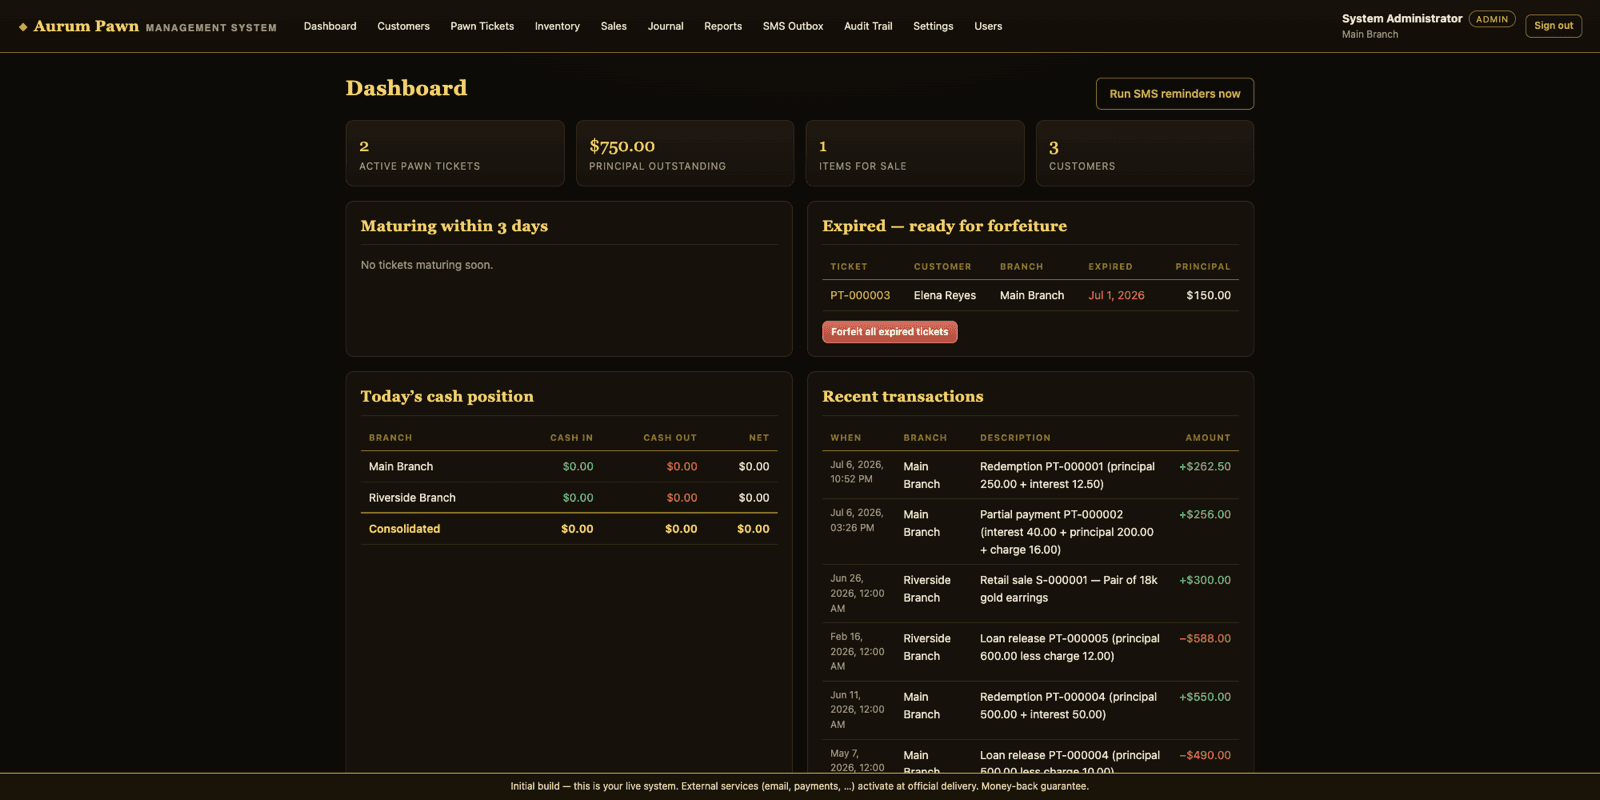The width and height of the screenshot is (1600, 800).
Task: Select the Items For Sale stat card
Action: 915,153
